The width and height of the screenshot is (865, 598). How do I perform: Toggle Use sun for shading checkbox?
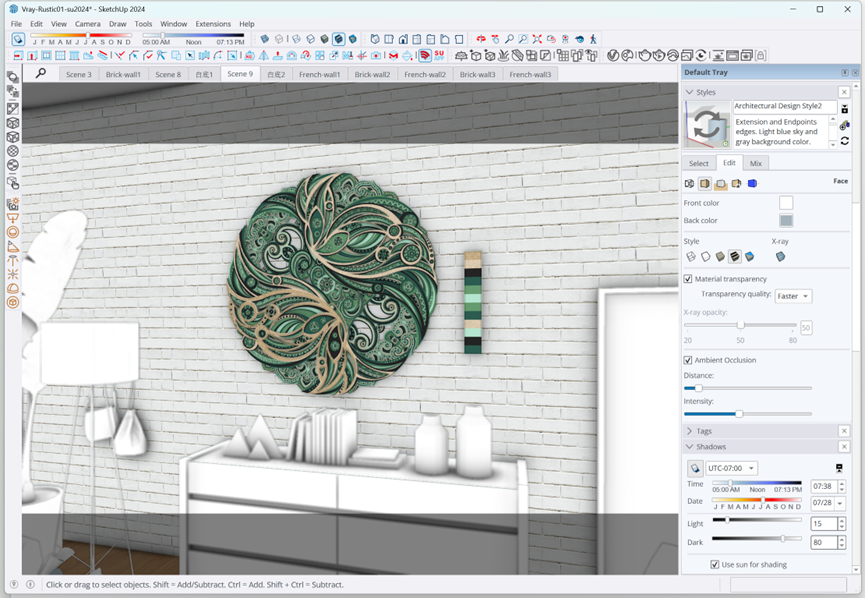pyautogui.click(x=715, y=565)
